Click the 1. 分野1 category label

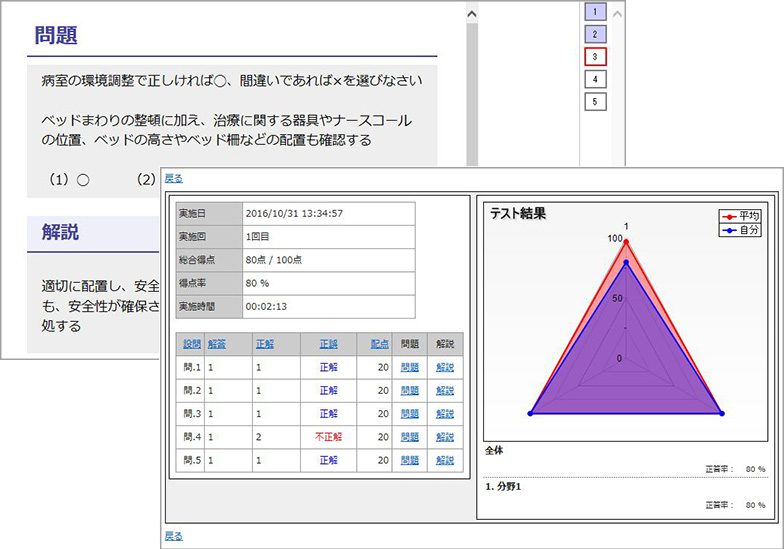(x=503, y=486)
